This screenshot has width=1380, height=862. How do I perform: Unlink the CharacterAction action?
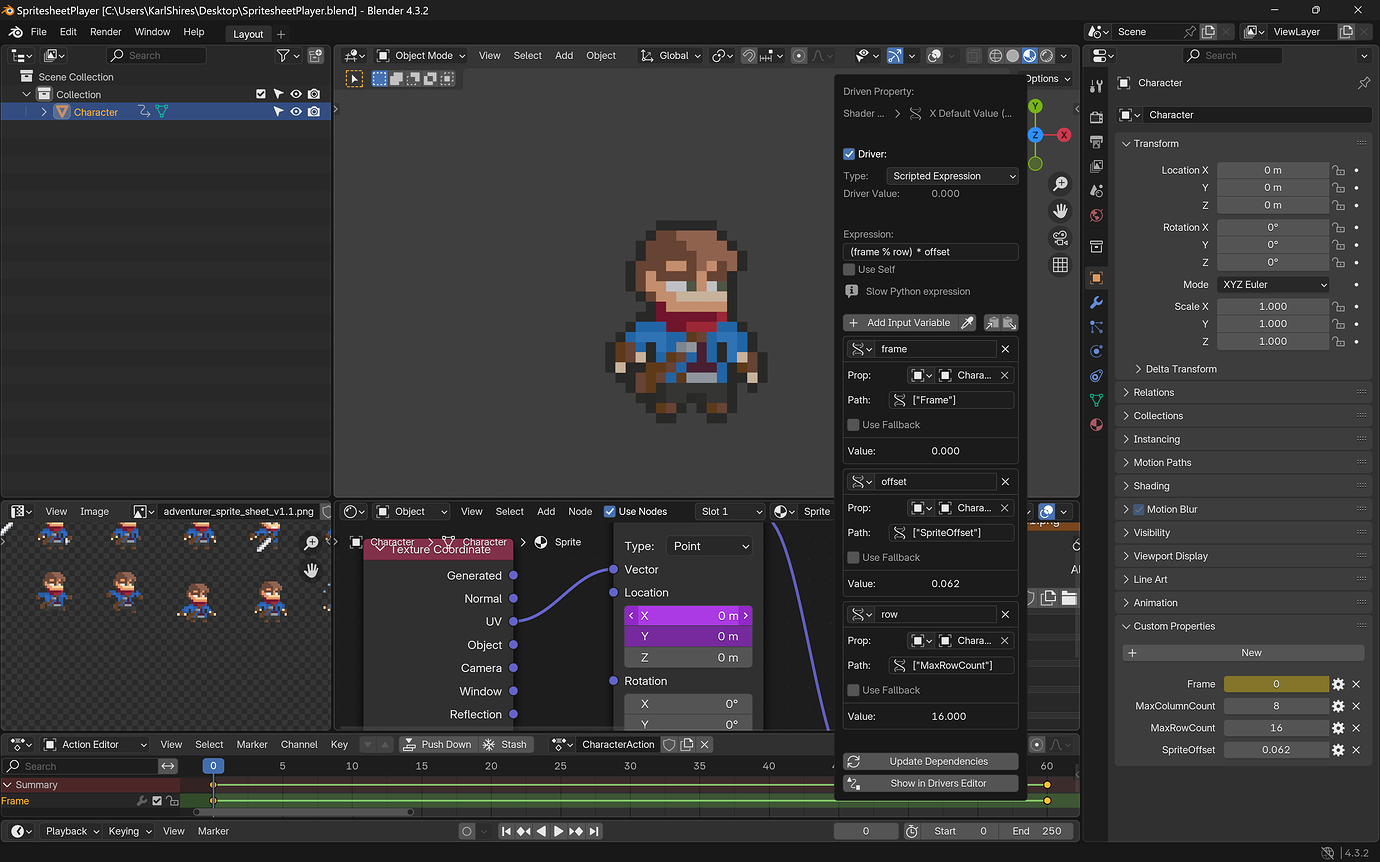coord(705,744)
